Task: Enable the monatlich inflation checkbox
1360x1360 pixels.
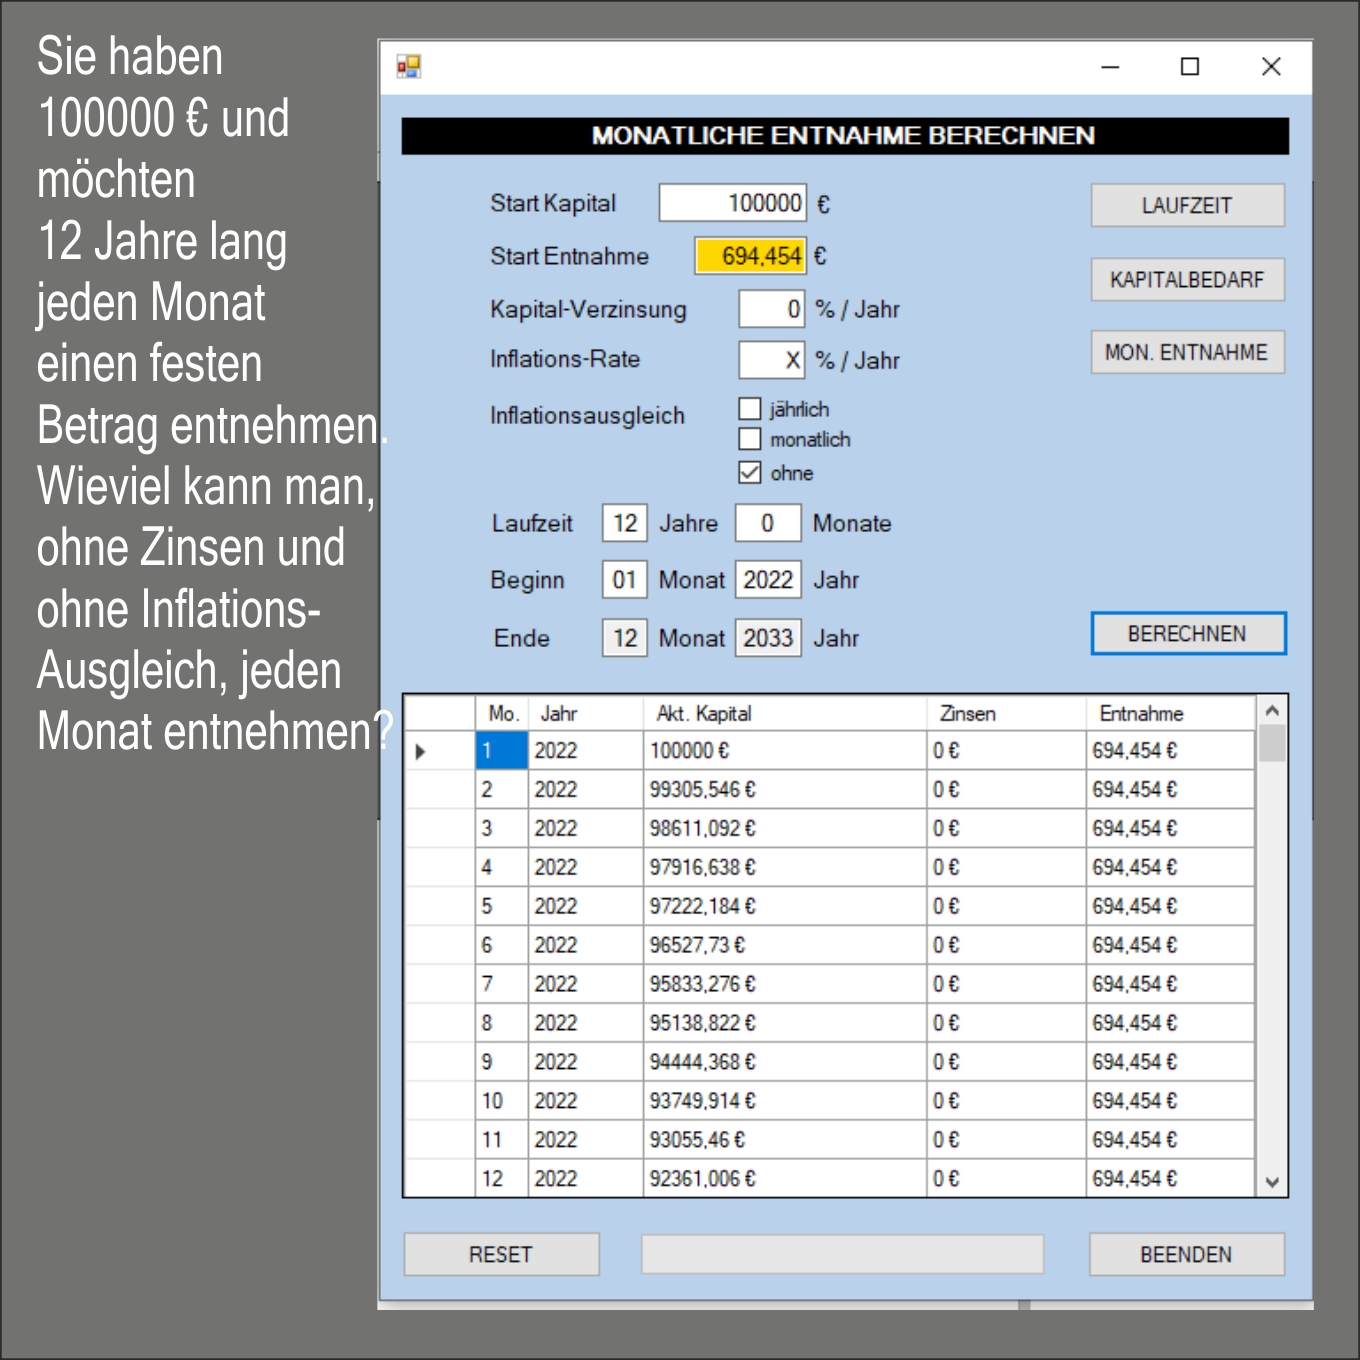Action: click(750, 439)
